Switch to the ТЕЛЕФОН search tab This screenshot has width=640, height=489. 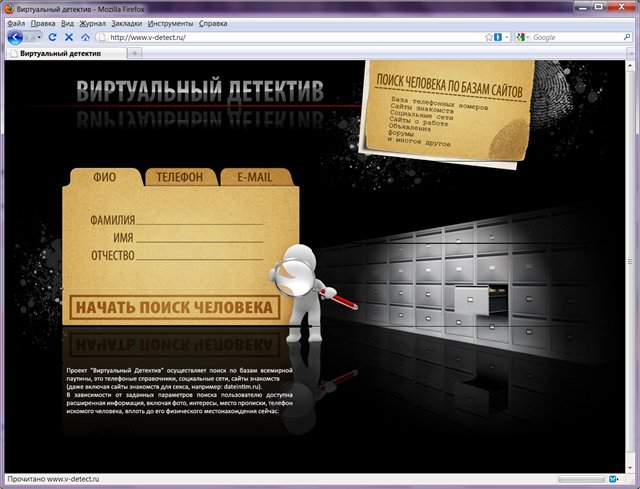(180, 178)
